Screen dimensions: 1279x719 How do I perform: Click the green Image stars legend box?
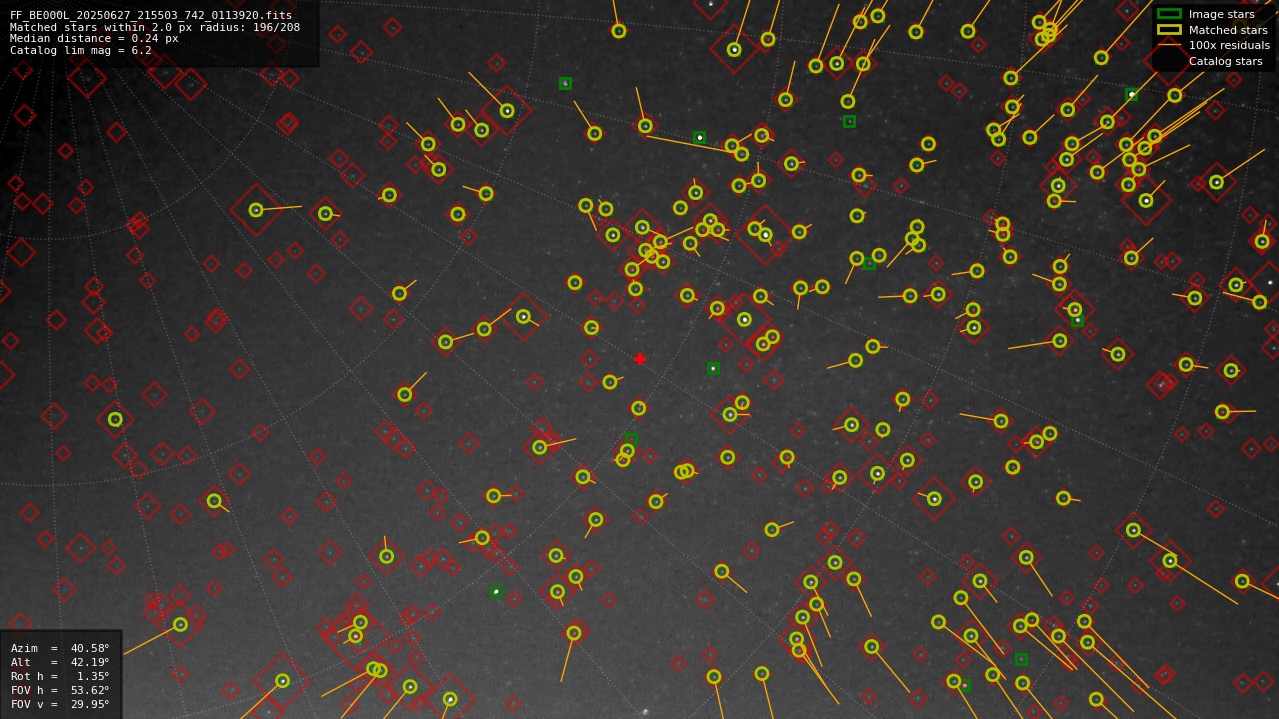pos(1169,14)
